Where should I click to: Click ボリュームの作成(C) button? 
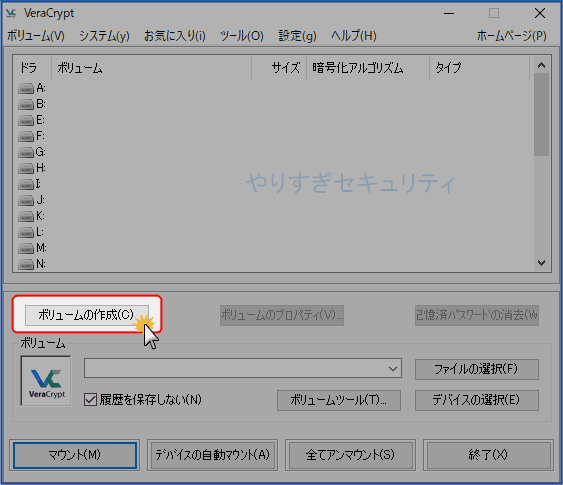tap(87, 315)
